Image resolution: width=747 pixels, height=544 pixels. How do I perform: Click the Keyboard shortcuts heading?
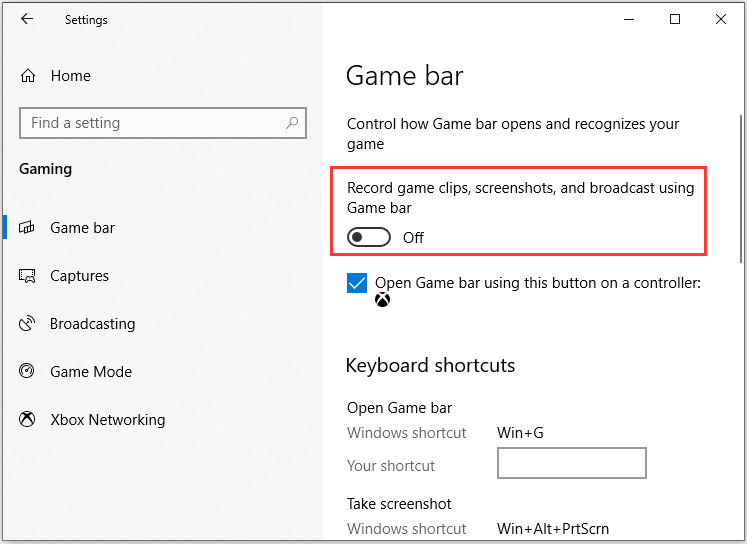[x=430, y=365]
